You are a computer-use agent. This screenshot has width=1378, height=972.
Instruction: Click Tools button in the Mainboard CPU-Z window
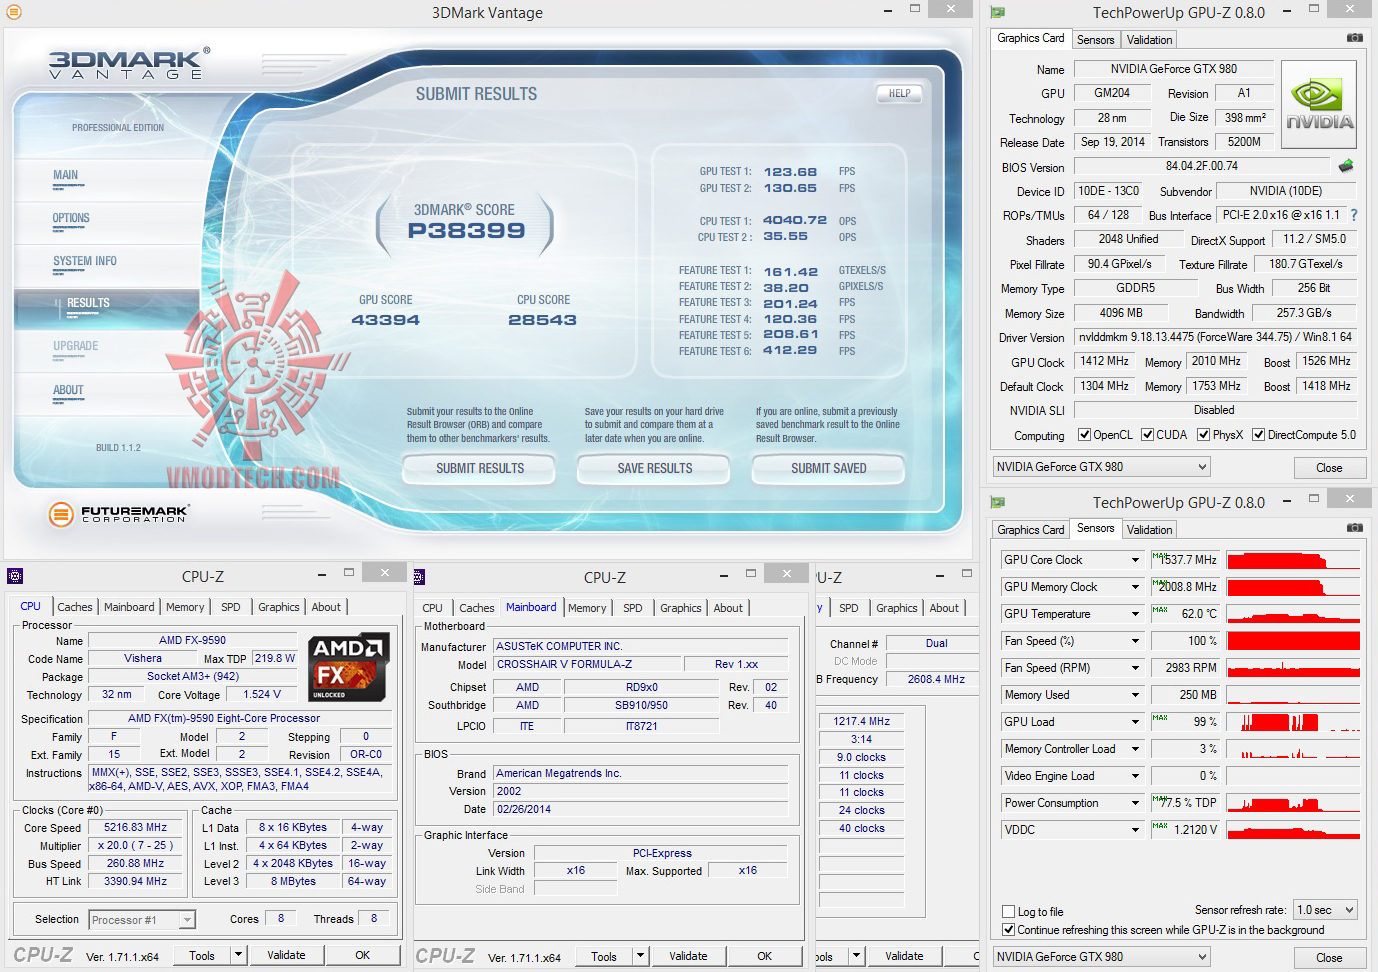tap(604, 956)
